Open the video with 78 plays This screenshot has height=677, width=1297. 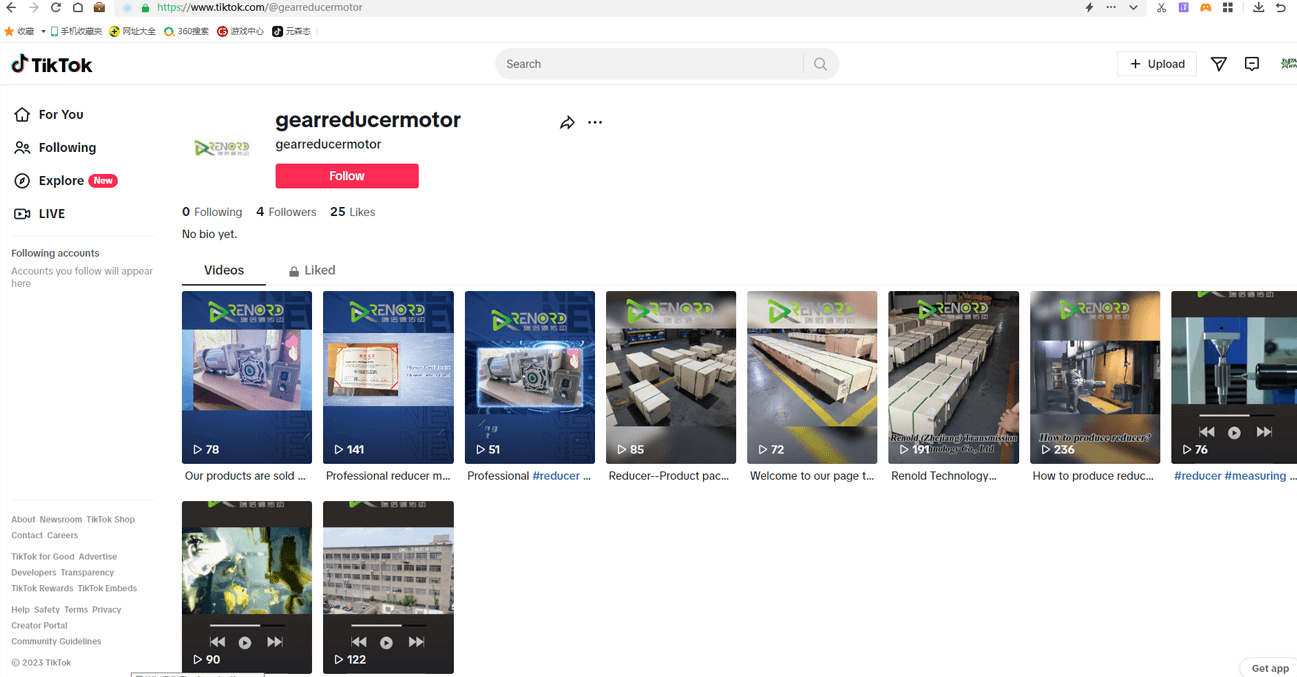[x=247, y=377]
